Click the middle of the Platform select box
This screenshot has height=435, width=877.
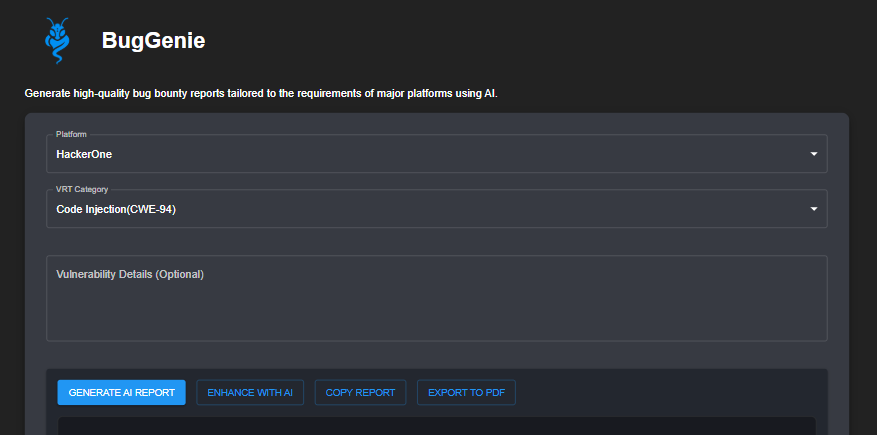coord(436,154)
